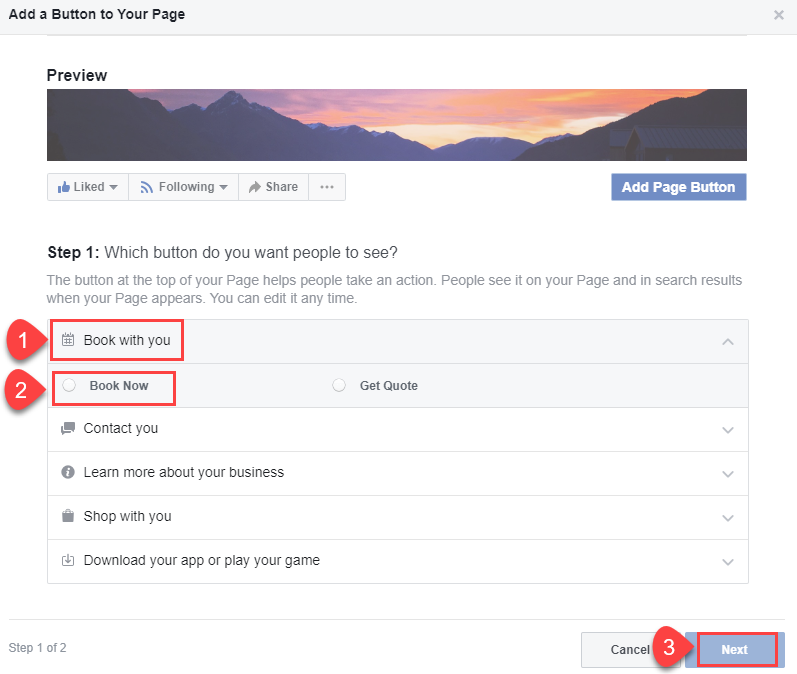Click the download icon beside Download your app
This screenshot has height=674, width=797.
pyautogui.click(x=68, y=560)
